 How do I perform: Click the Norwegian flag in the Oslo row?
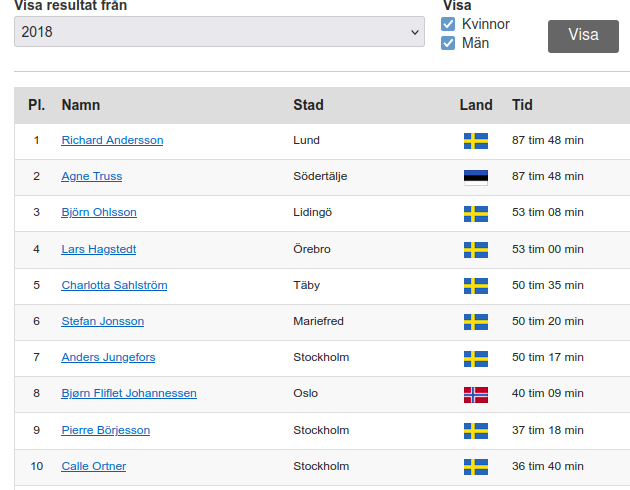[475, 394]
